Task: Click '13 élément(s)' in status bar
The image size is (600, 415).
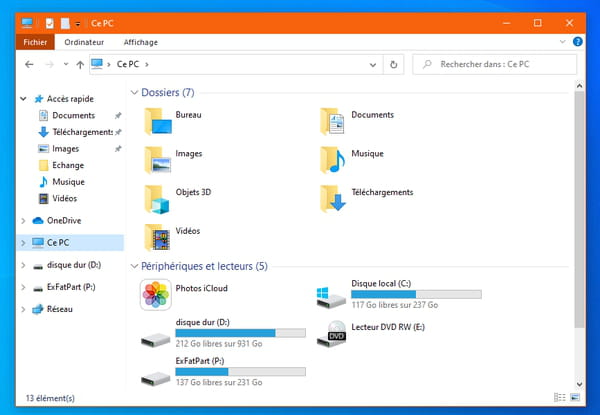Action: tap(50, 398)
